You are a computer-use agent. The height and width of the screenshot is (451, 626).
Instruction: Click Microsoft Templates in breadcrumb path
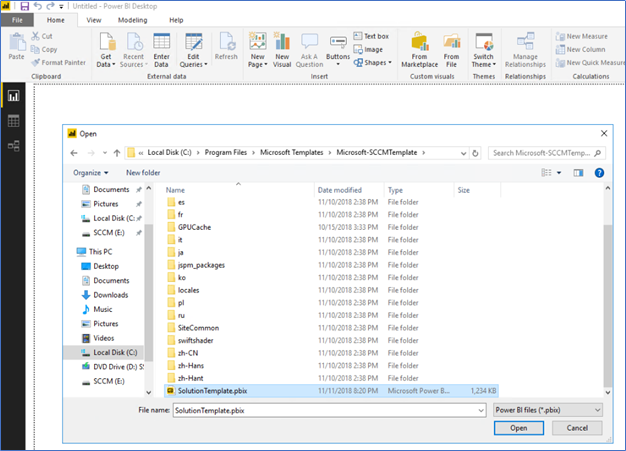coord(291,152)
